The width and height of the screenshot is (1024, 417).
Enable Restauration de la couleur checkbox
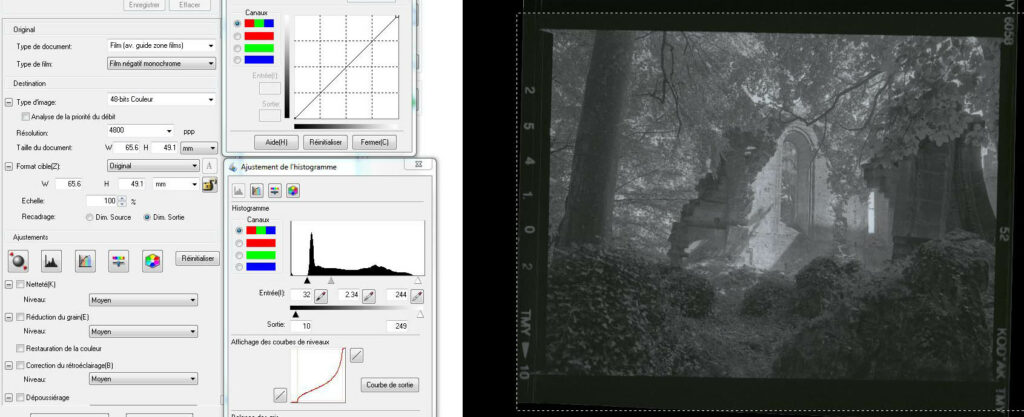[x=20, y=348]
